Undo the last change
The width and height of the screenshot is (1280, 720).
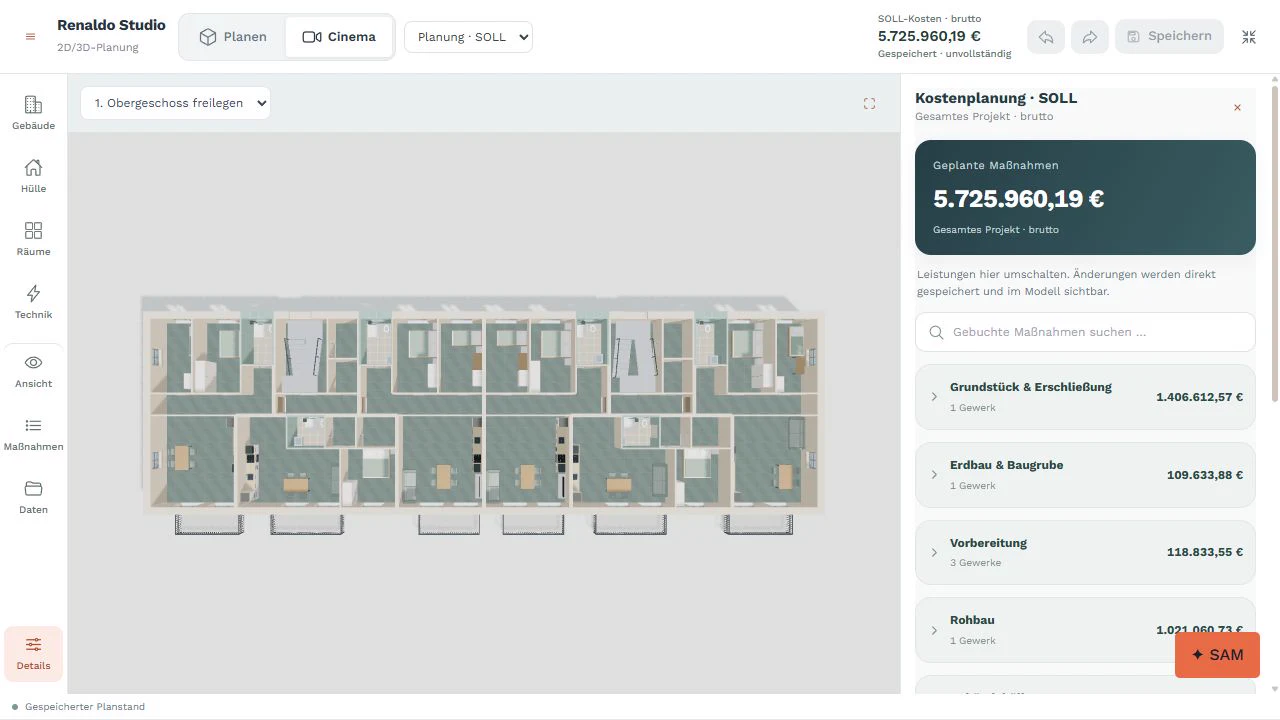coord(1046,37)
